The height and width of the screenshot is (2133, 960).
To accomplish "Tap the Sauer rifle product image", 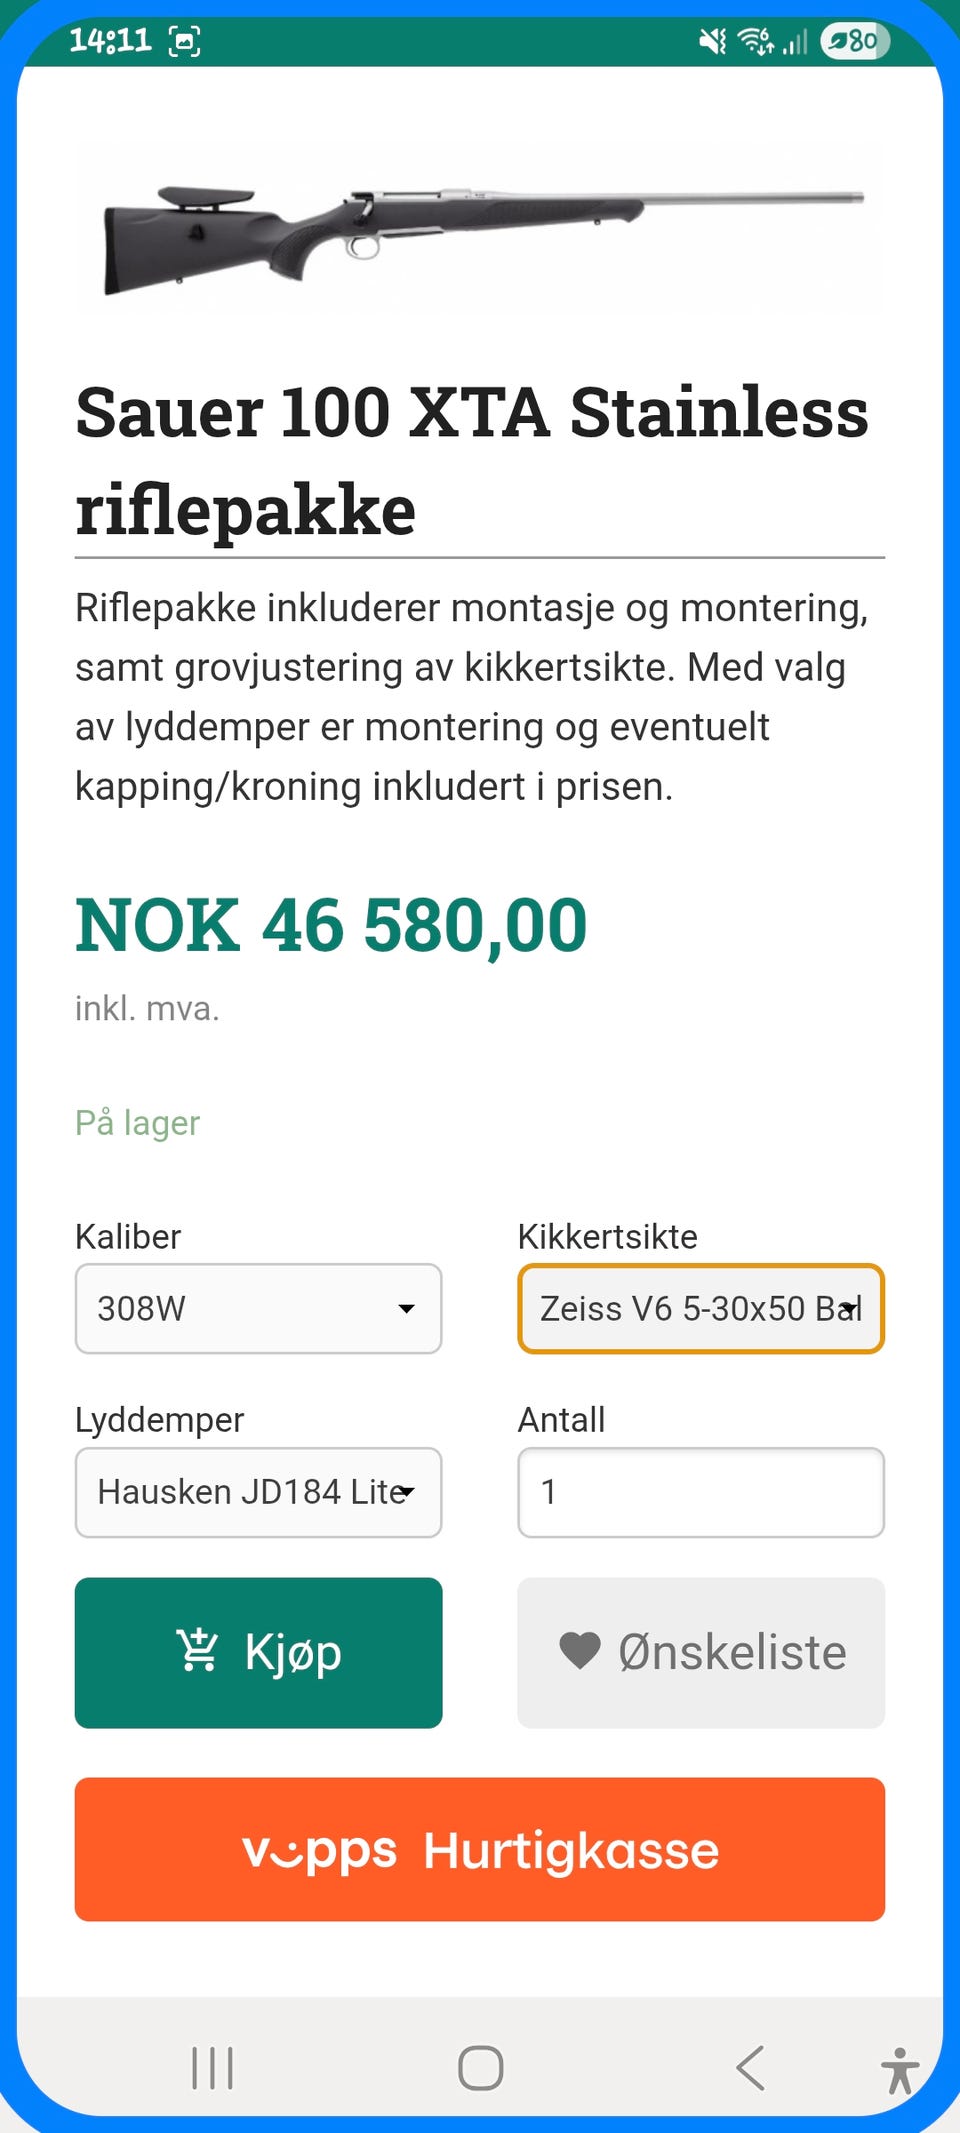I will [480, 235].
